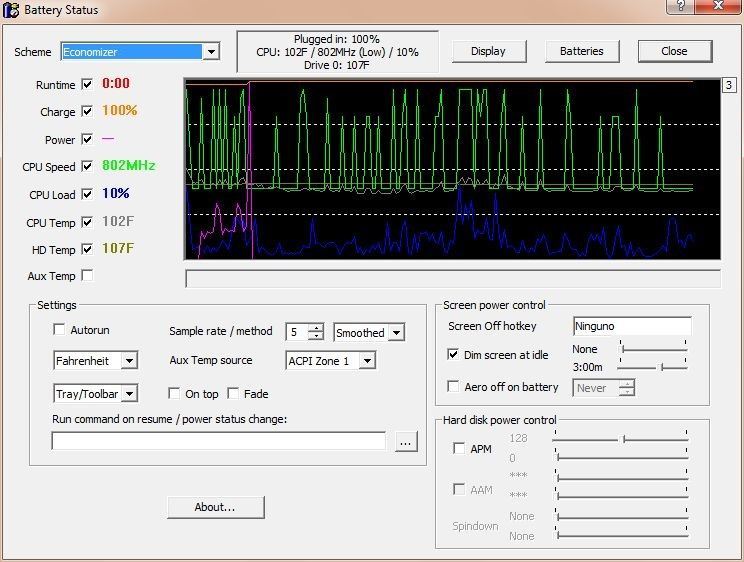This screenshot has width=744, height=562.
Task: Click the run command input field
Action: coord(219,441)
